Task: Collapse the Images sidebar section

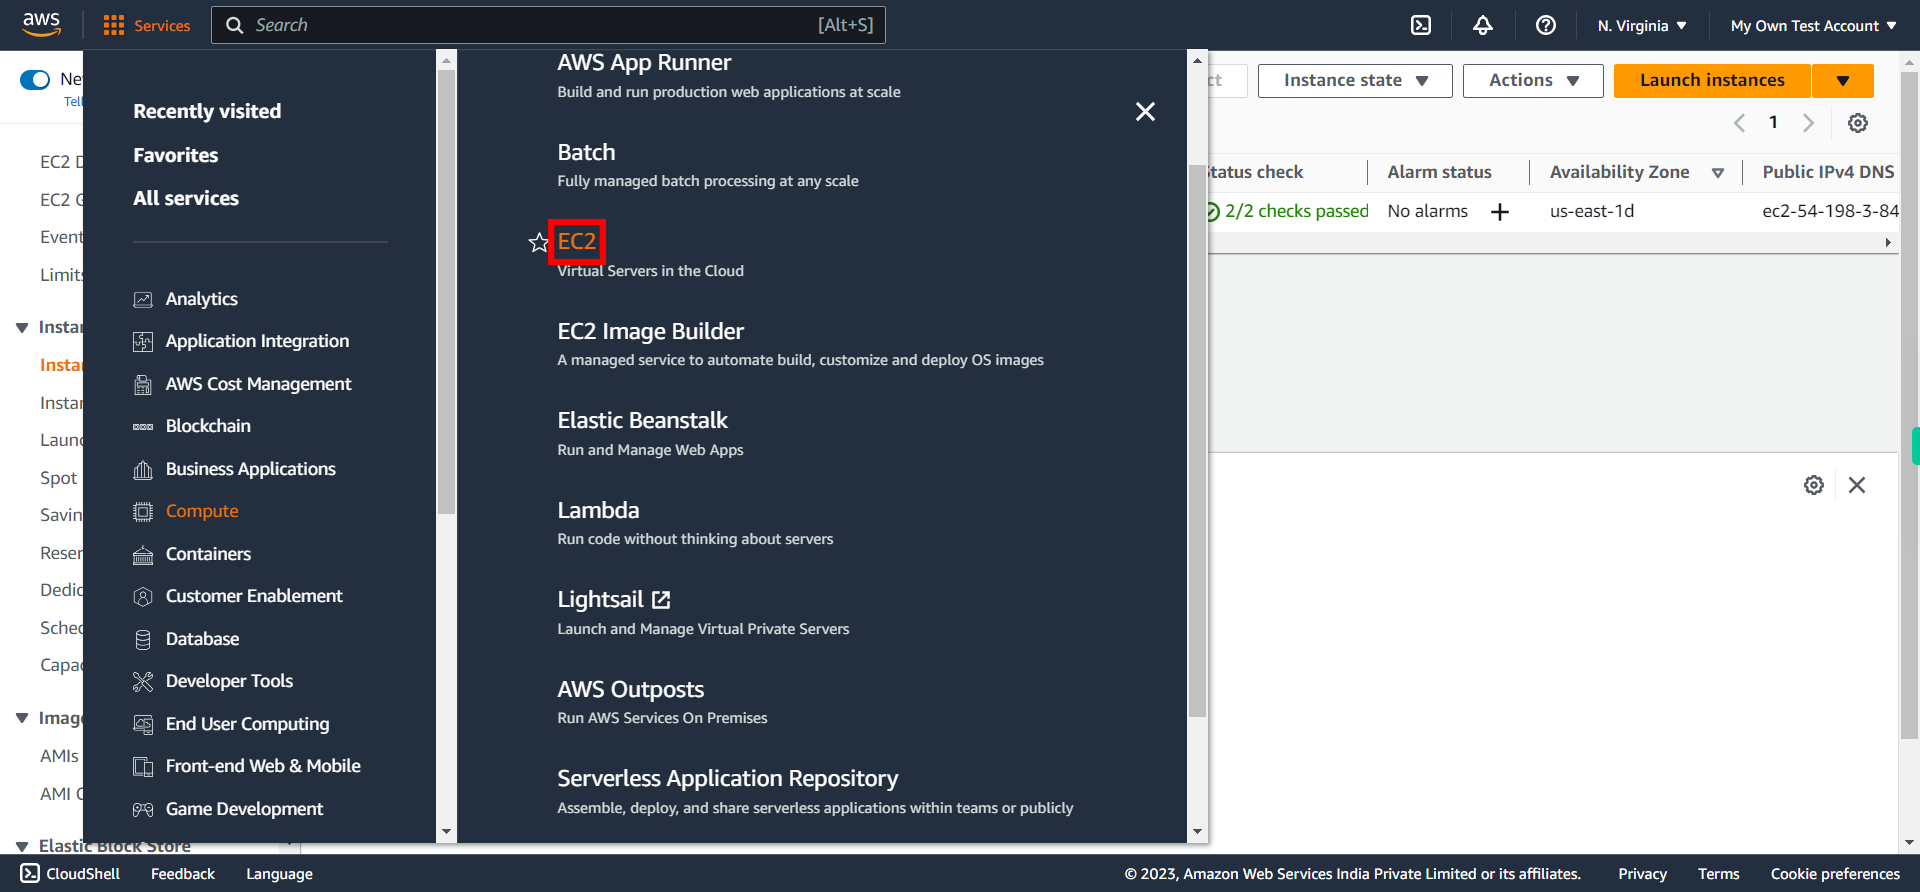Action: tap(22, 718)
